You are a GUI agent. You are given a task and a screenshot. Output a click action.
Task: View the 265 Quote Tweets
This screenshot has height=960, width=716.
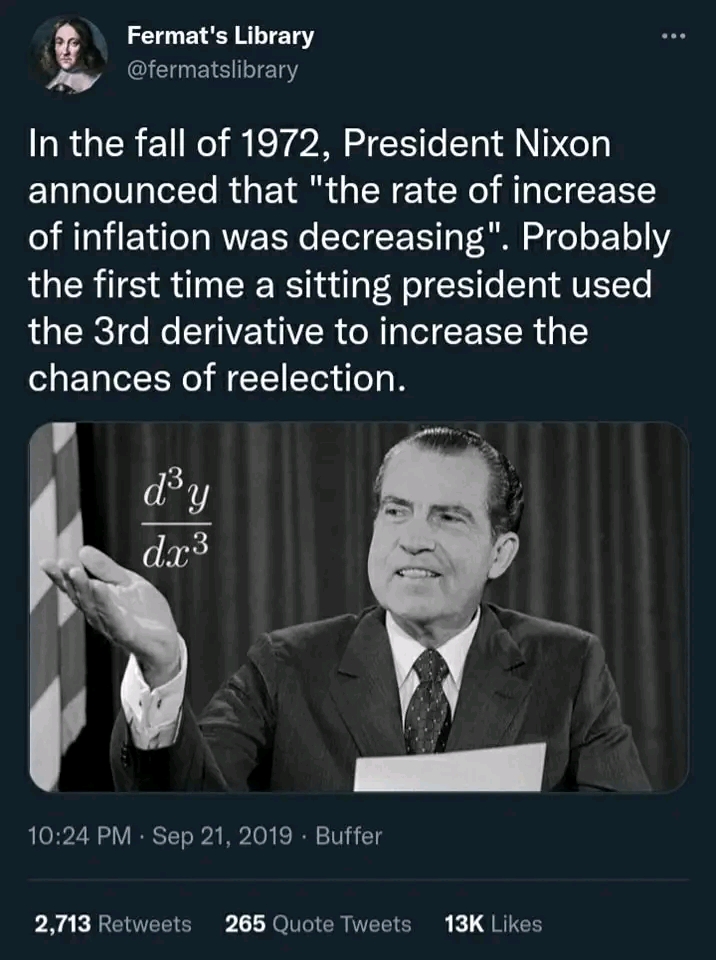coord(318,924)
